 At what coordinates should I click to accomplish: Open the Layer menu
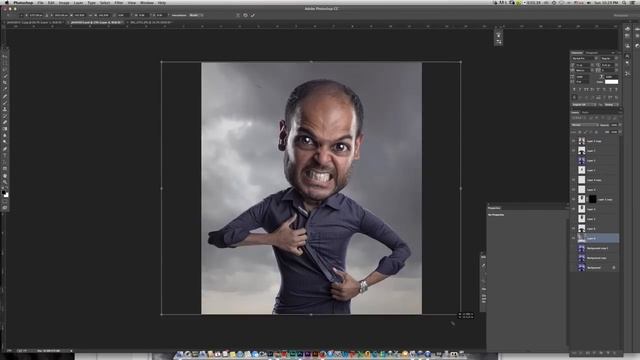point(78,2)
